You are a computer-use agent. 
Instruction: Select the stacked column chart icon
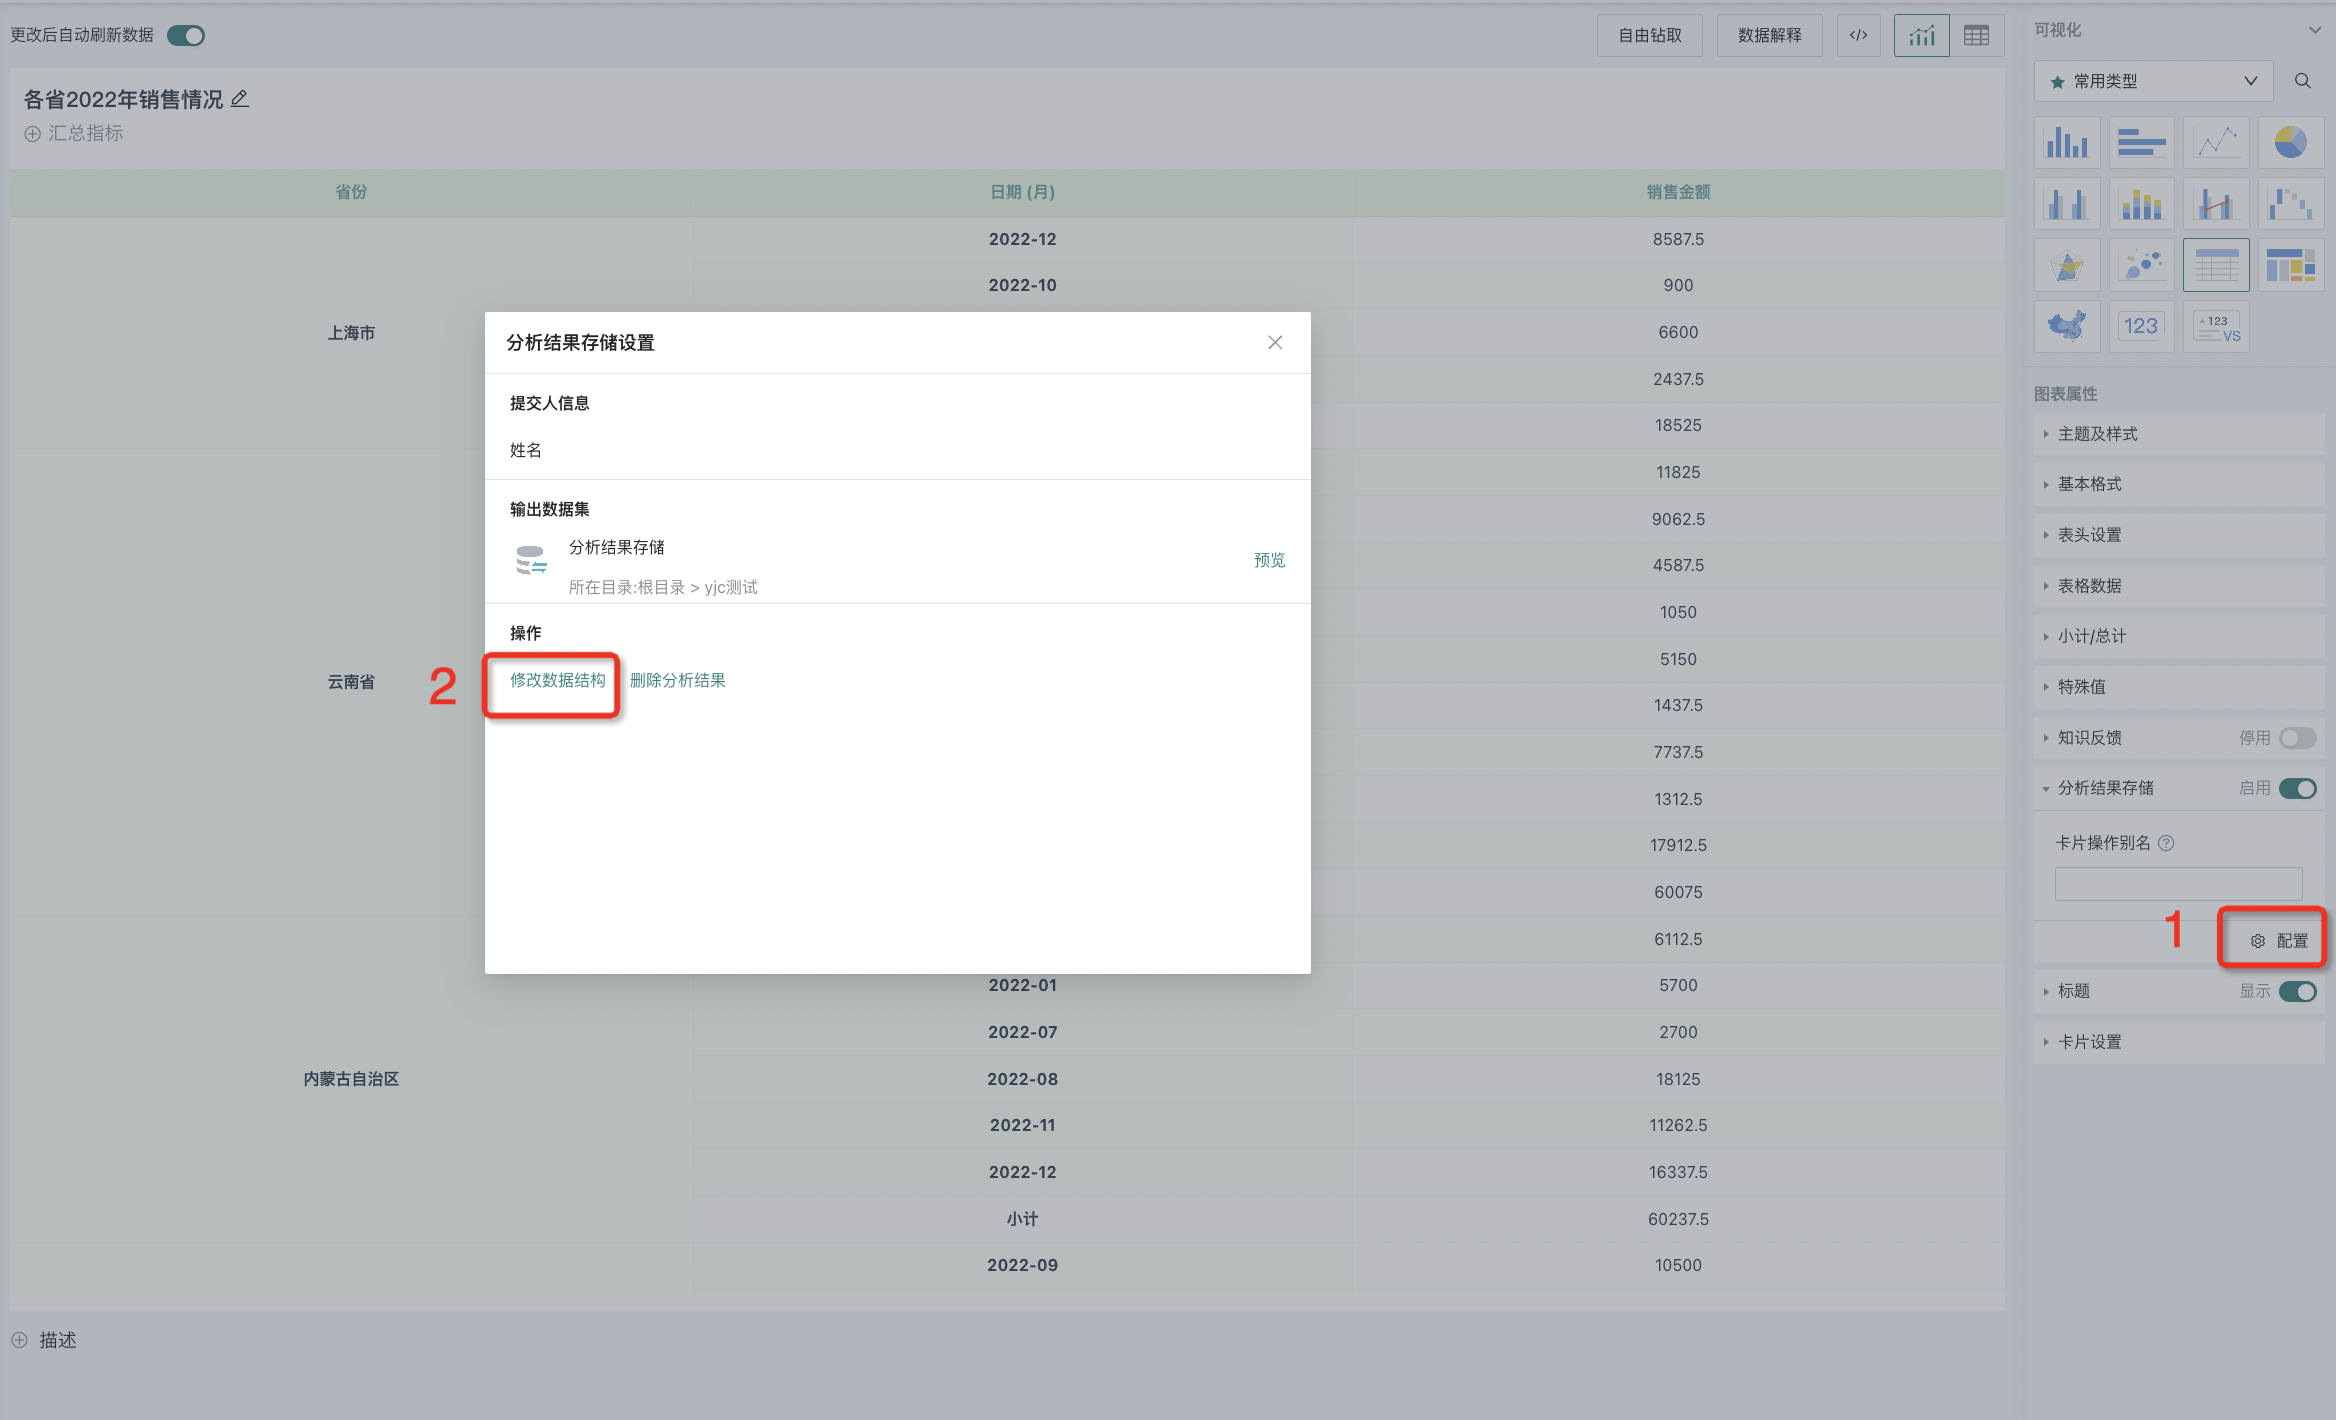[2141, 204]
